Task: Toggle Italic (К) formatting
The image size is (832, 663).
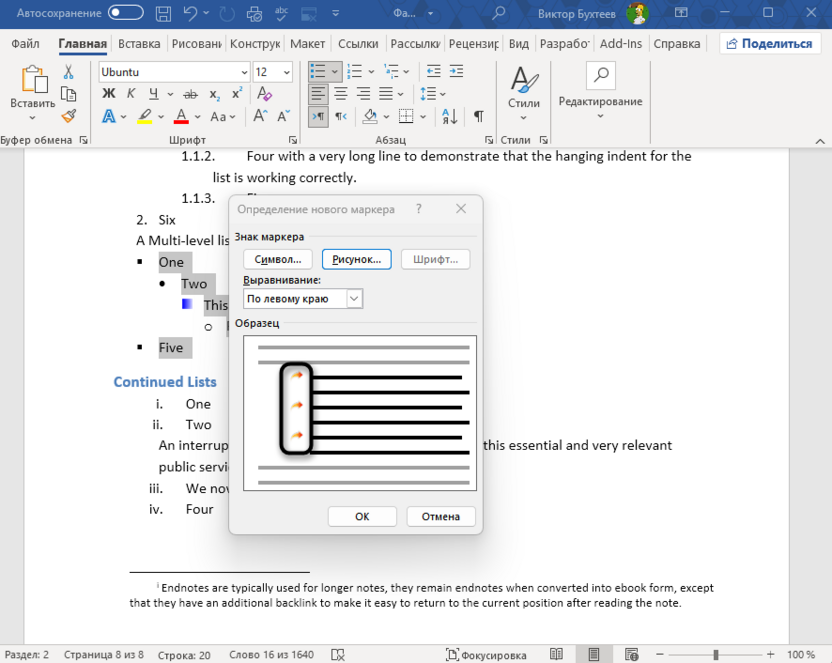Action: [131, 94]
